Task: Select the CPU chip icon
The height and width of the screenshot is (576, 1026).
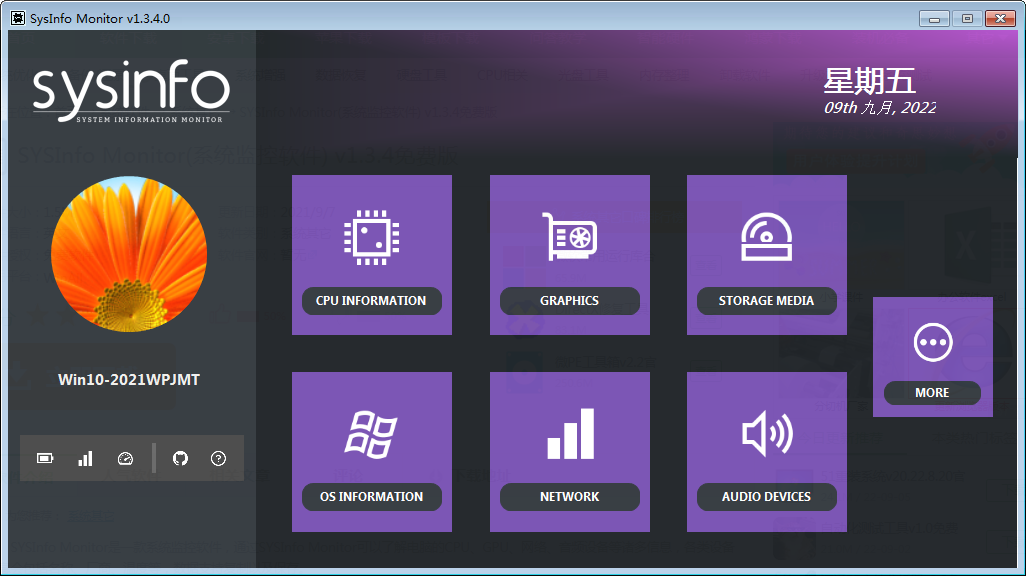Action: coord(371,238)
